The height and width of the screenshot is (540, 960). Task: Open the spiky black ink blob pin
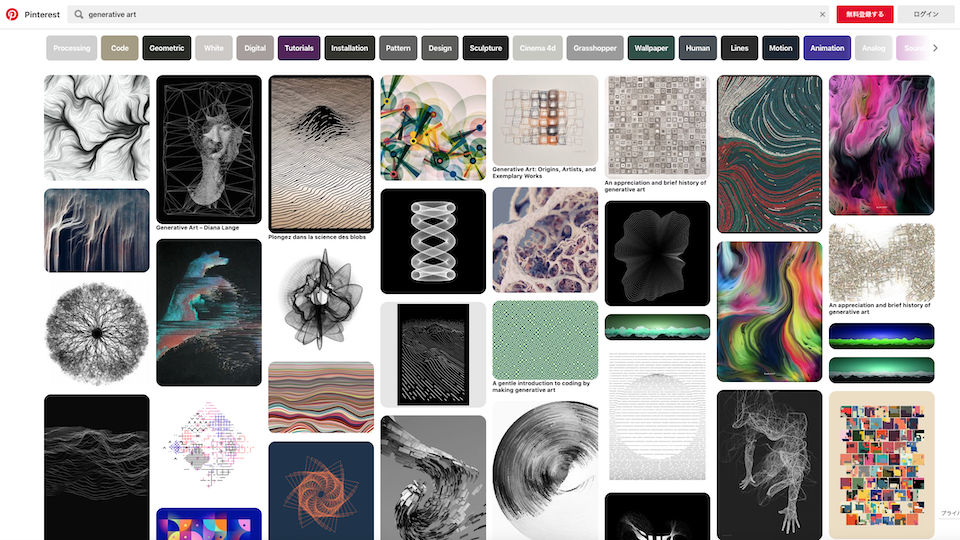[x=321, y=301]
